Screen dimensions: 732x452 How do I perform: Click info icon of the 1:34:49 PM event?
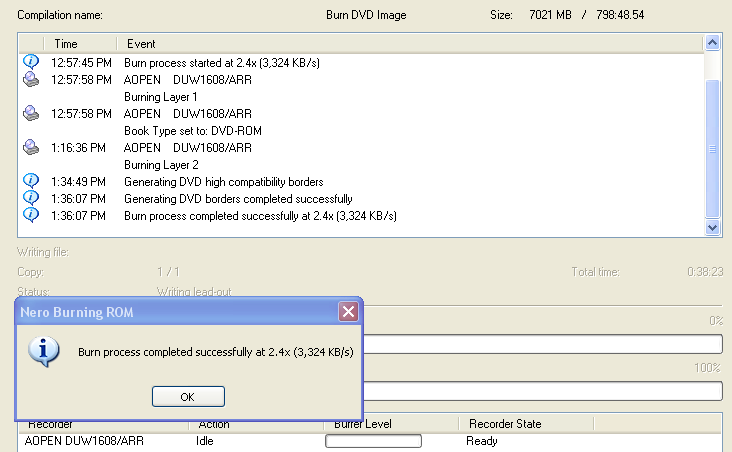[x=31, y=181]
